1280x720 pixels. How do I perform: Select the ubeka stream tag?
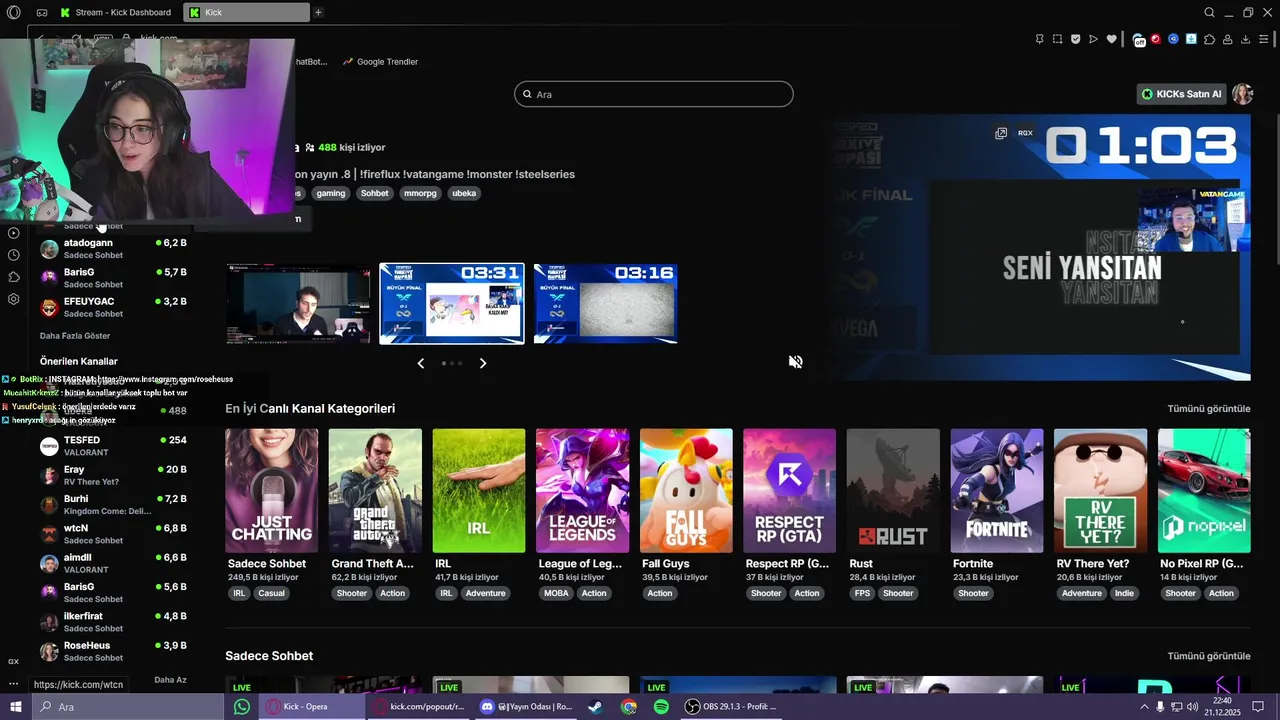pyautogui.click(x=464, y=193)
